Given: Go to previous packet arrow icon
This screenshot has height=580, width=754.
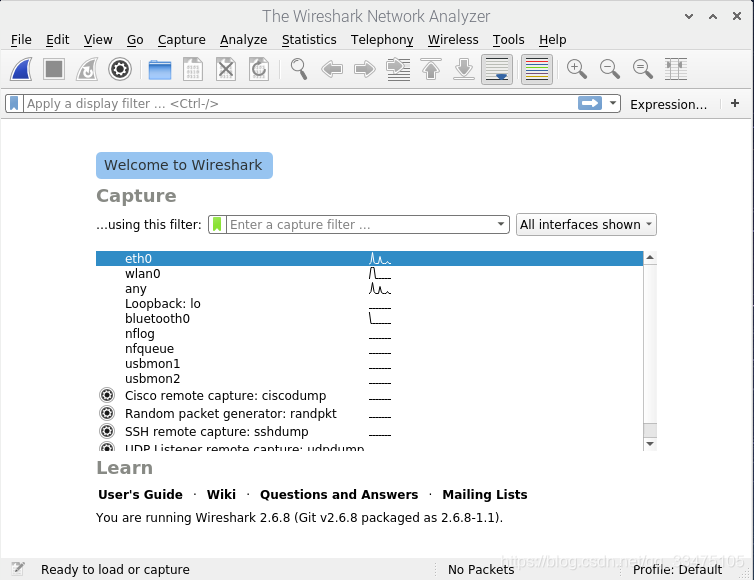Looking at the screenshot, I should coord(332,69).
